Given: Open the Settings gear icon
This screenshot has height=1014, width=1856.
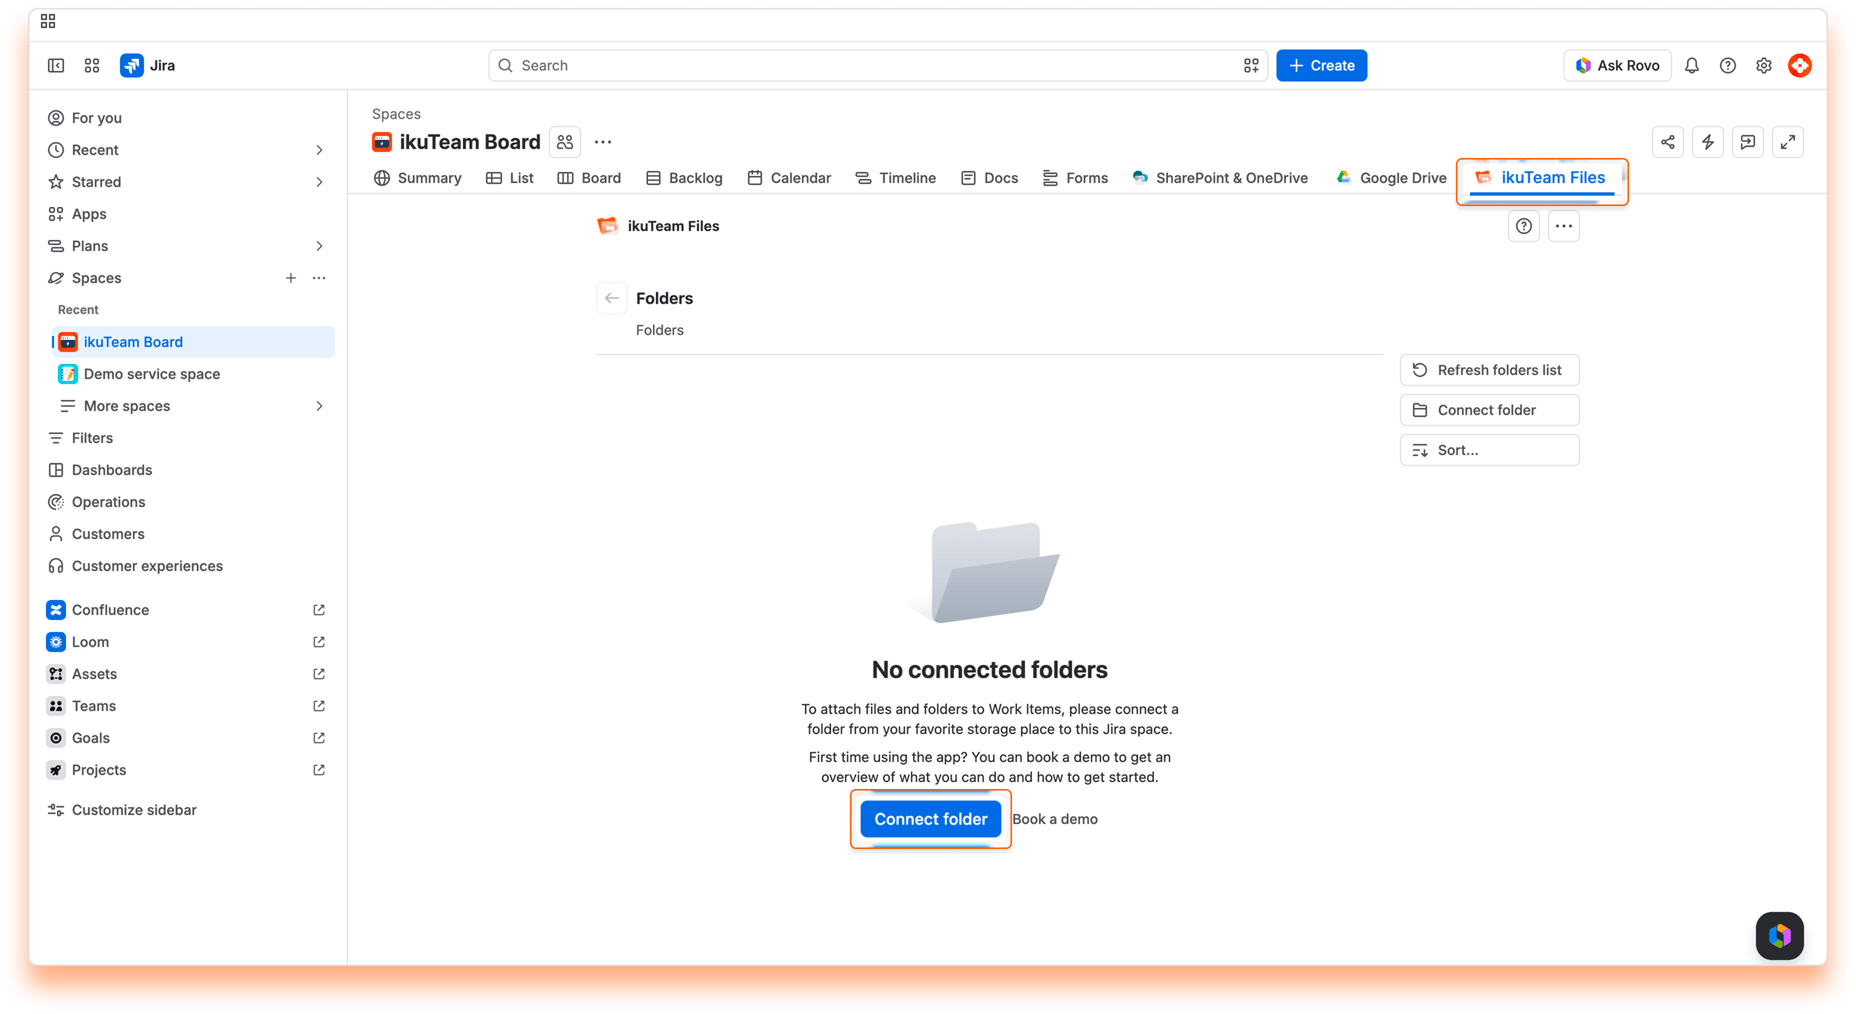Looking at the screenshot, I should point(1764,66).
